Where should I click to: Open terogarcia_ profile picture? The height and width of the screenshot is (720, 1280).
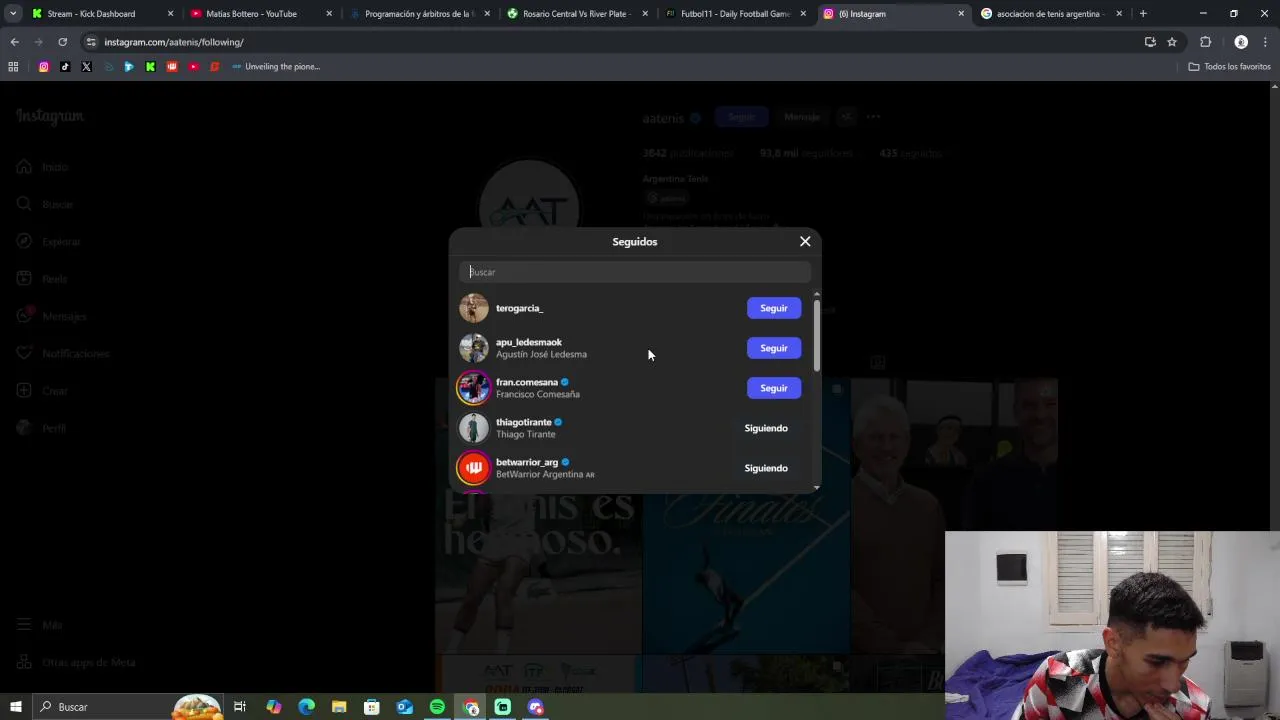(474, 308)
